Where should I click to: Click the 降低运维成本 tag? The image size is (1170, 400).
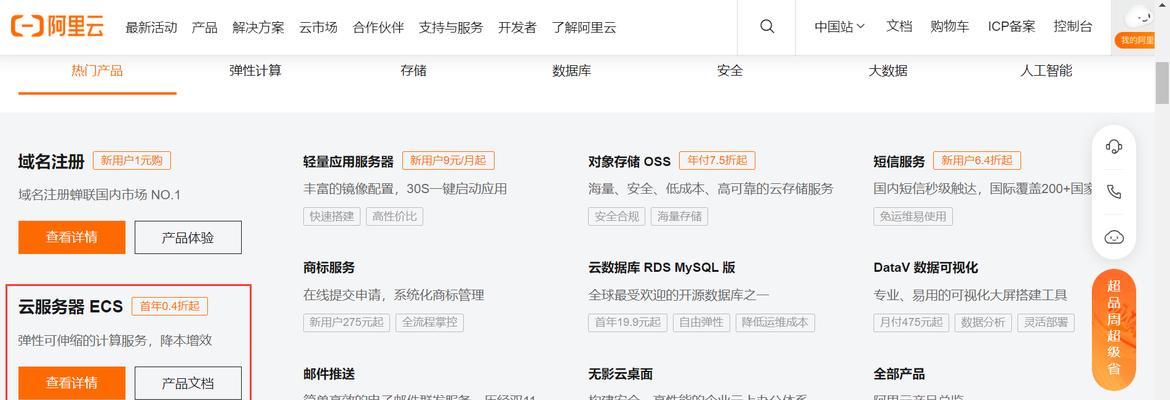point(775,322)
